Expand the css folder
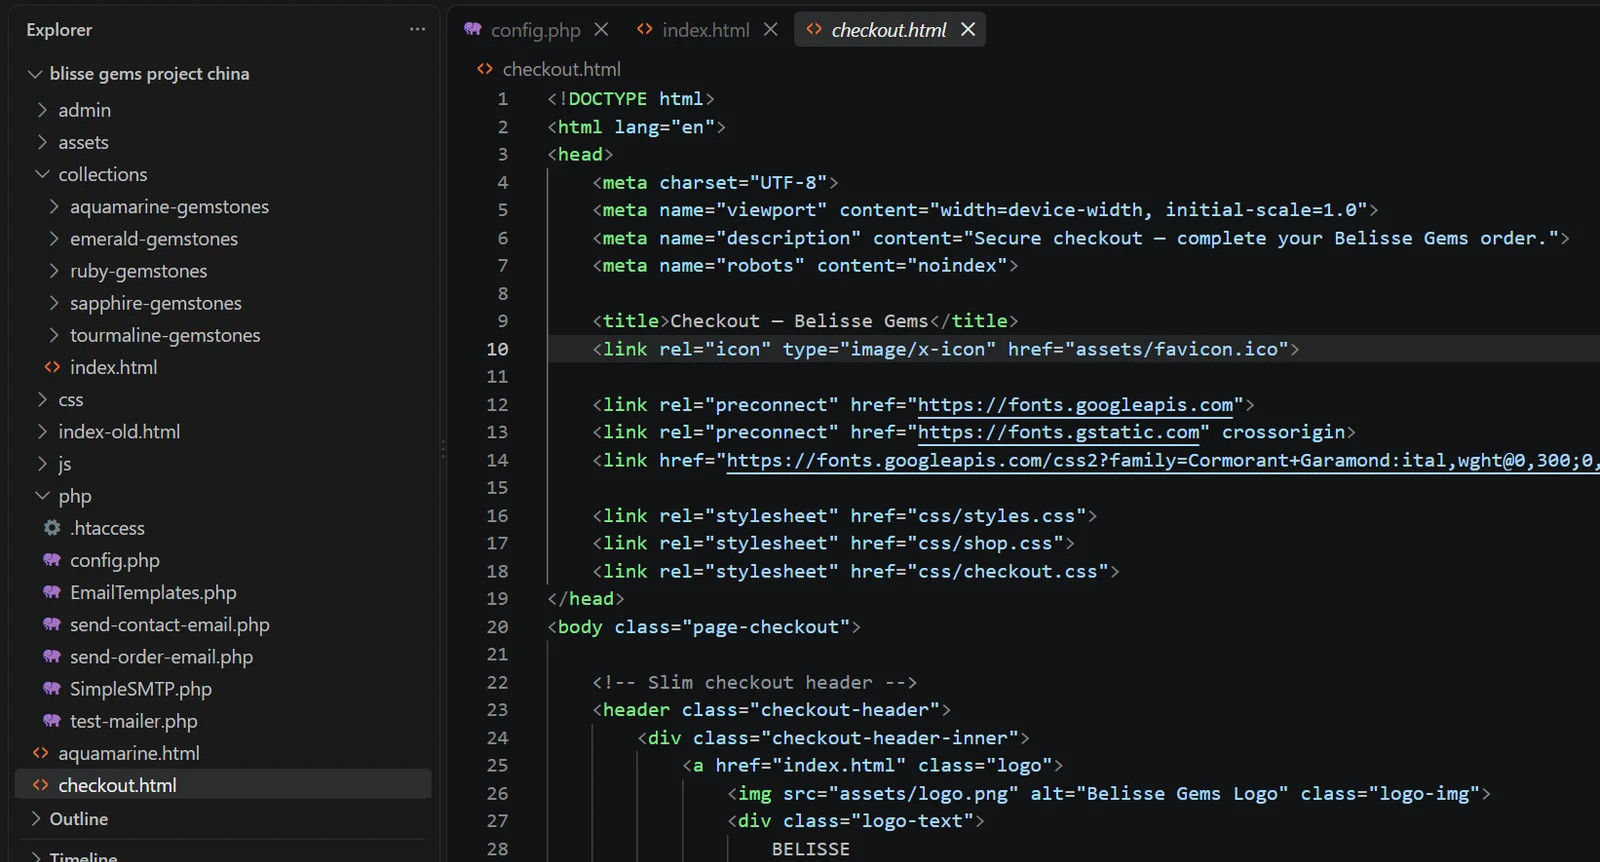Viewport: 1600px width, 862px height. click(x=42, y=400)
